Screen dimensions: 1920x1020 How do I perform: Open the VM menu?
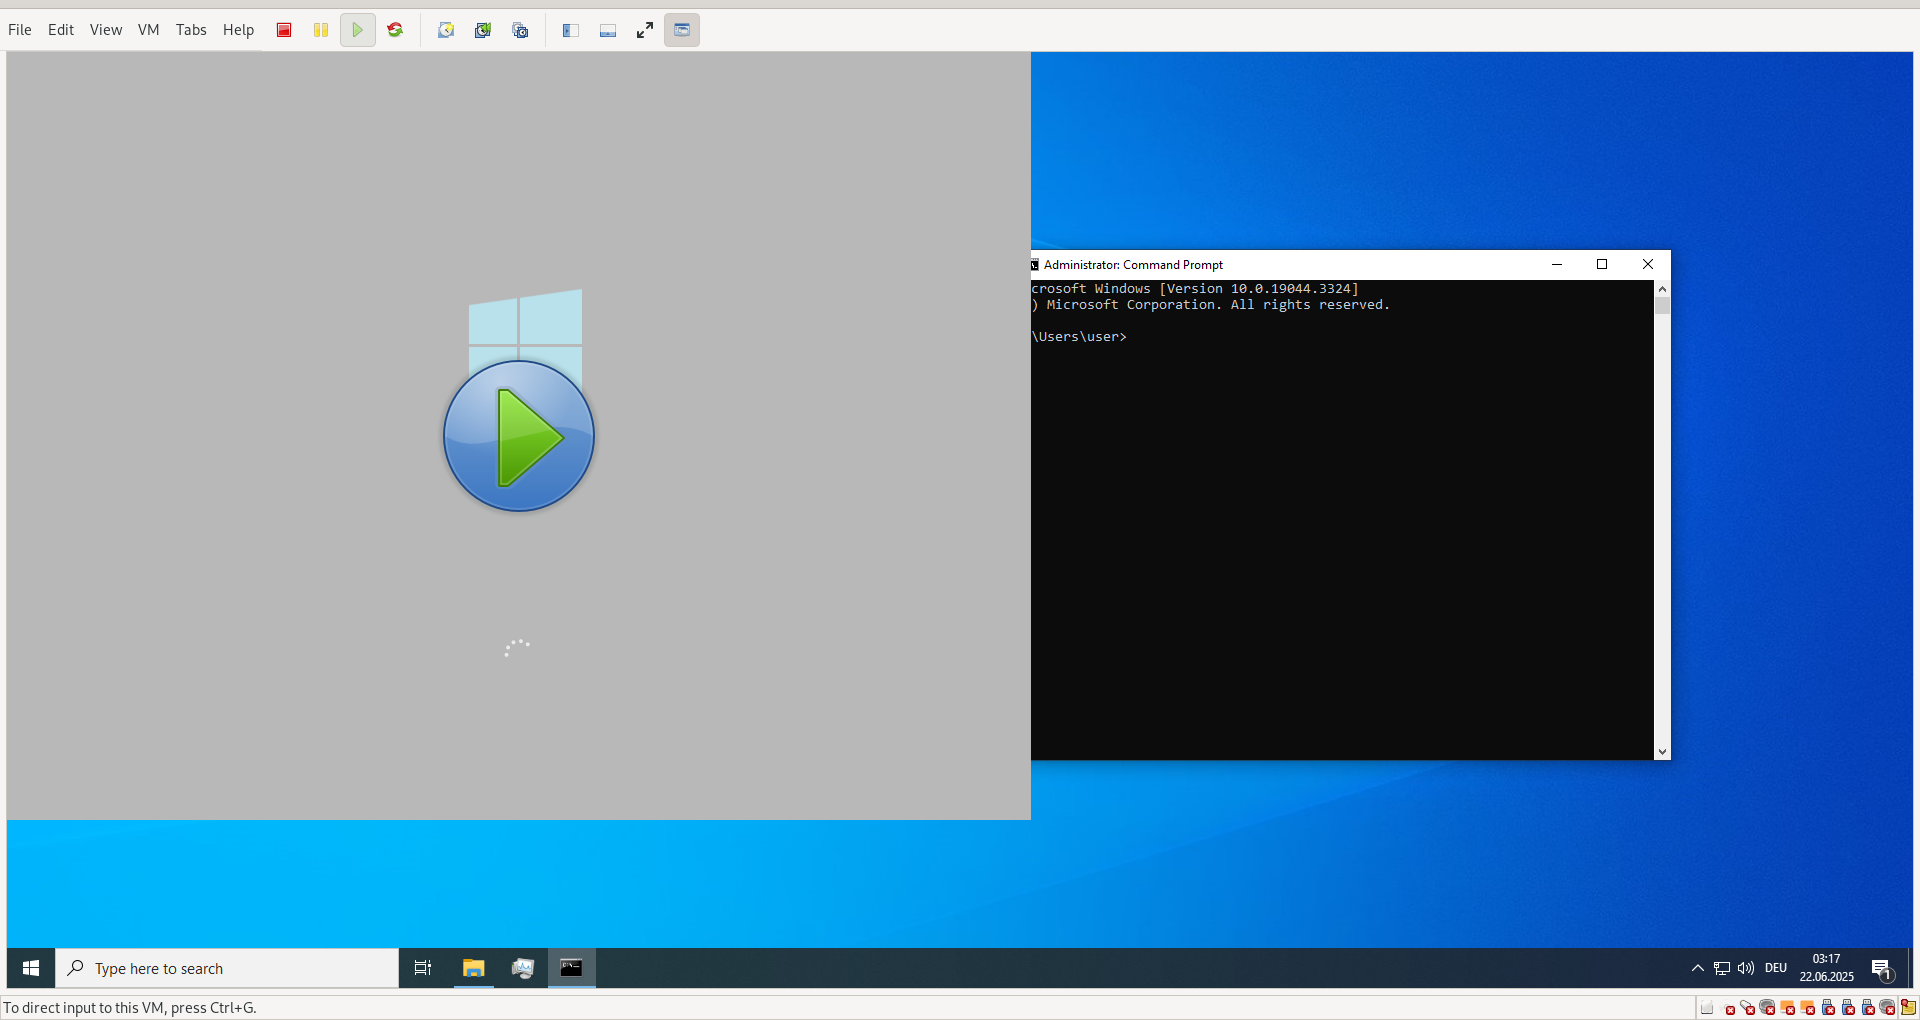(149, 30)
